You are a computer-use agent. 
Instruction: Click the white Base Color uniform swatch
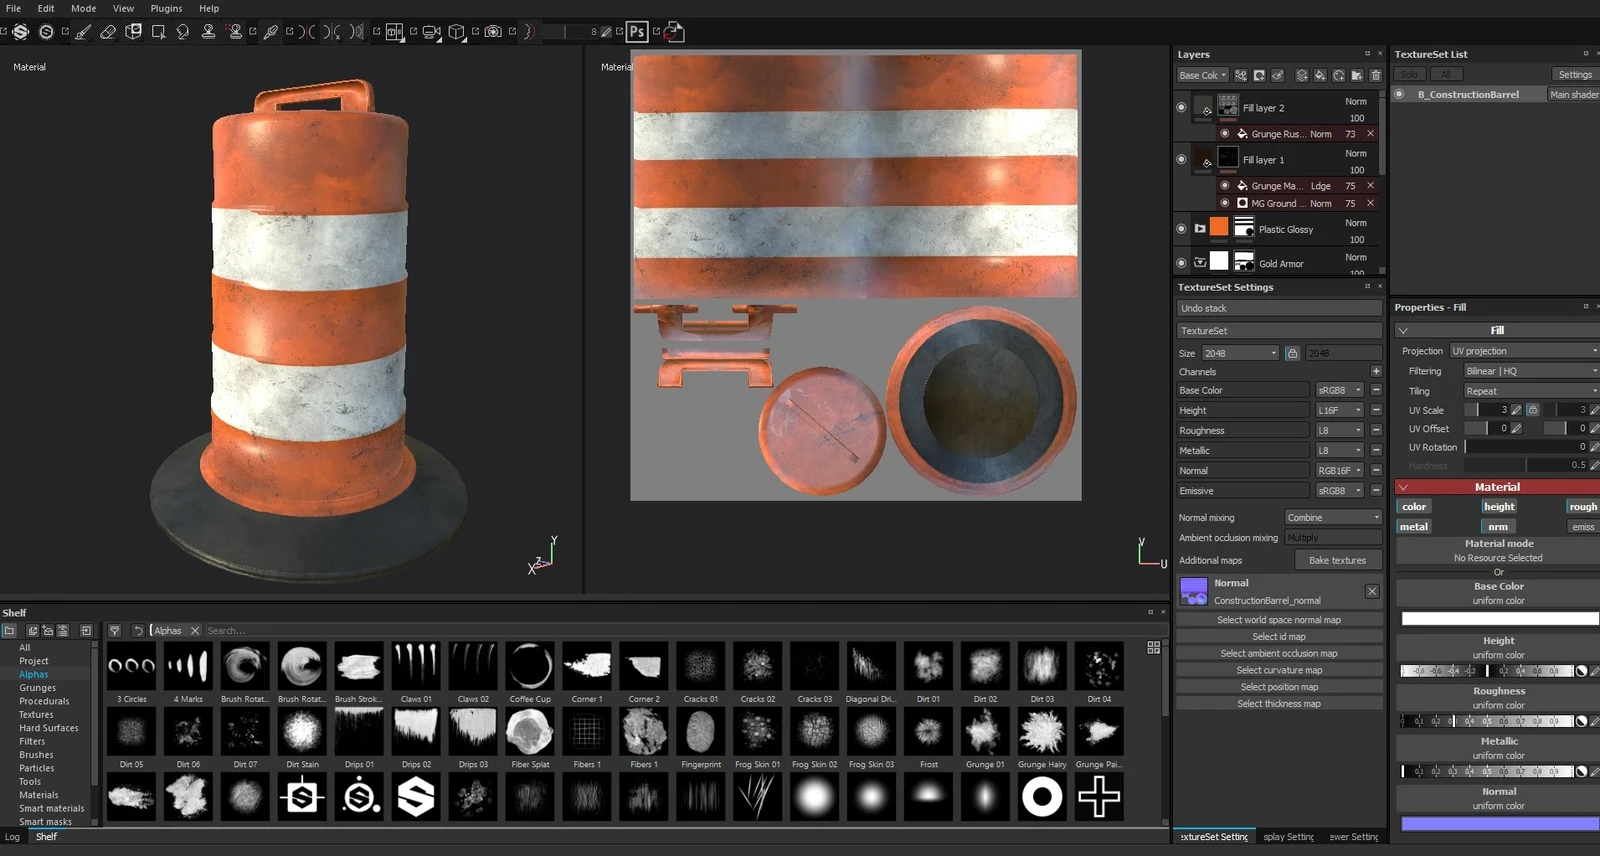tap(1498, 619)
